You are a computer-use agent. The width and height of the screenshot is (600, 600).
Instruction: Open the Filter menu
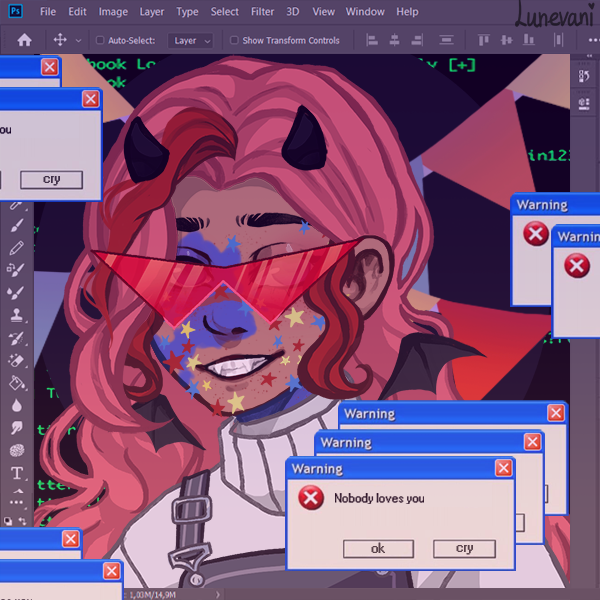point(262,12)
